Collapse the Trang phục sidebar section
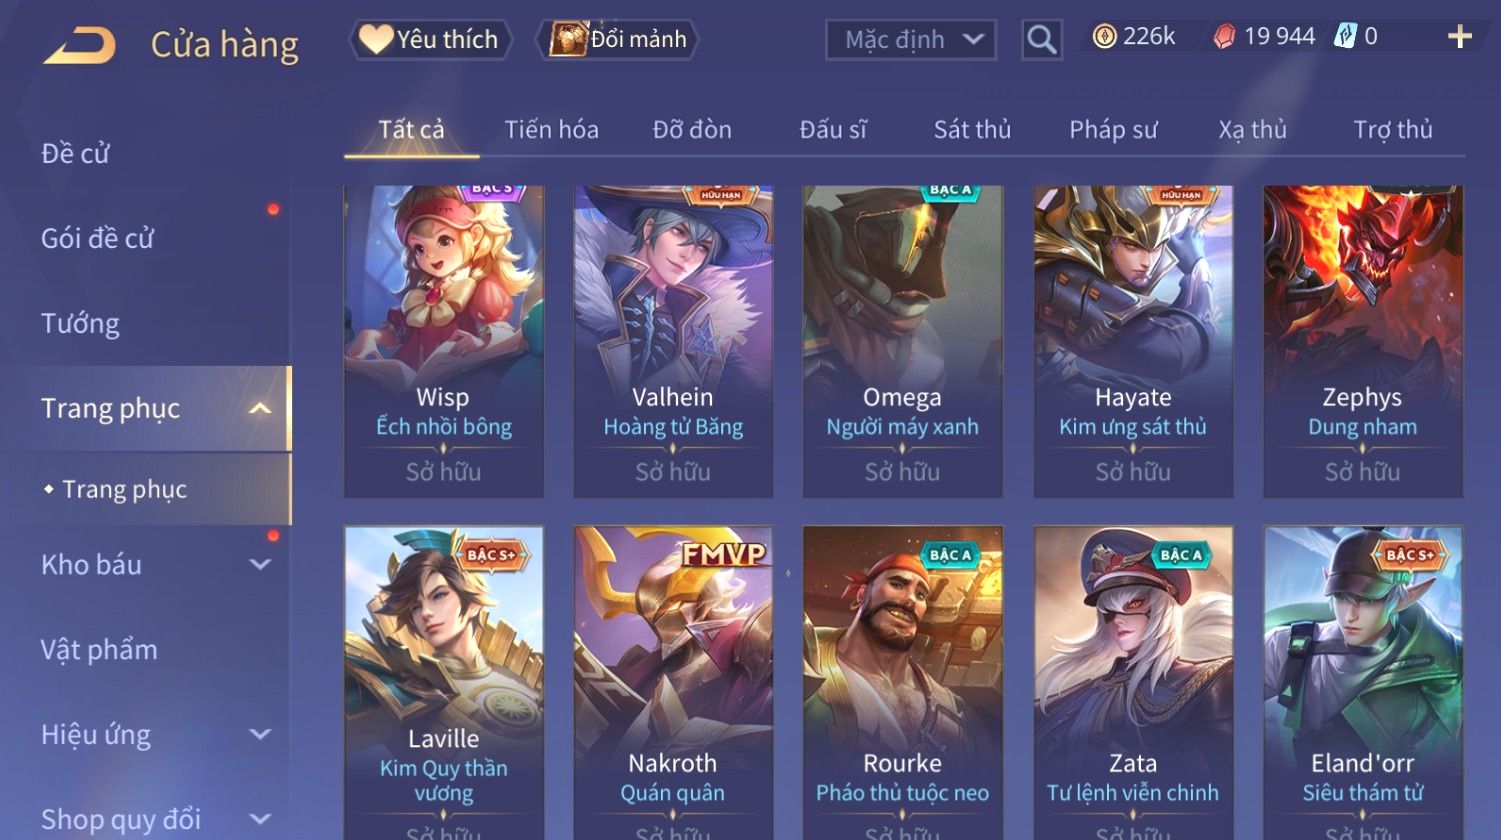 [x=260, y=408]
